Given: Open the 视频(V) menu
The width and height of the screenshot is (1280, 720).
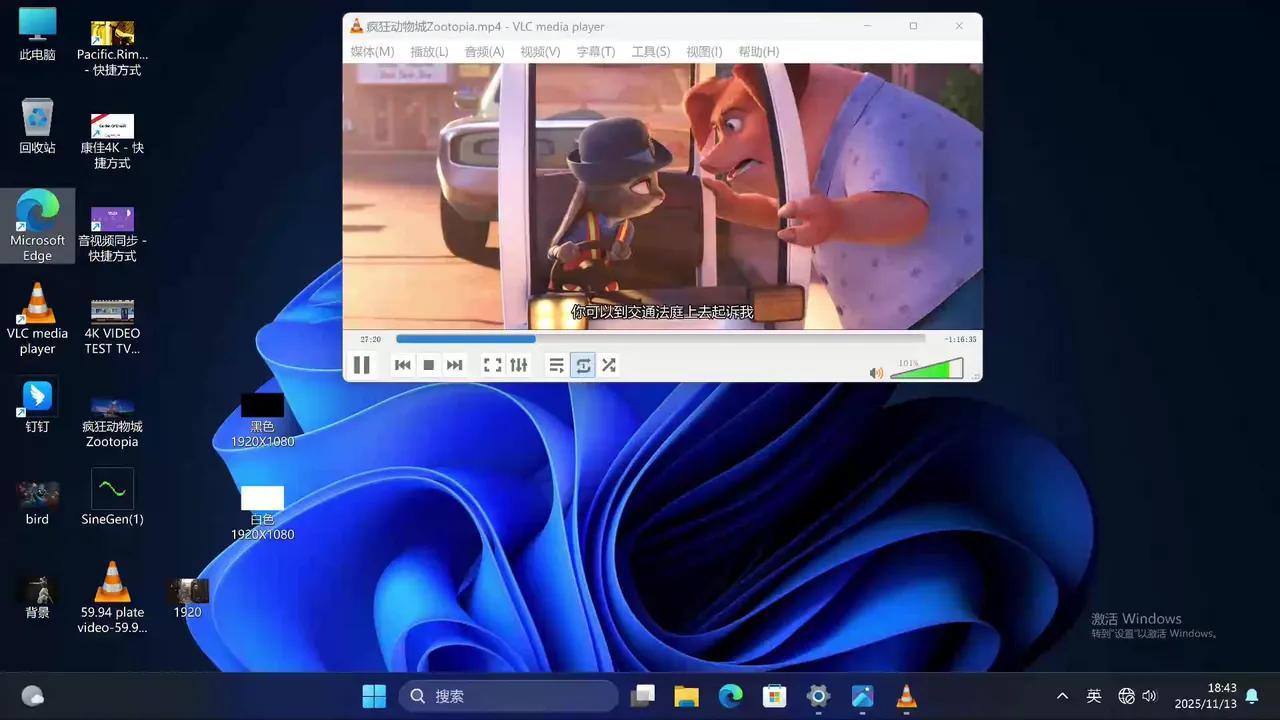Looking at the screenshot, I should tap(540, 52).
